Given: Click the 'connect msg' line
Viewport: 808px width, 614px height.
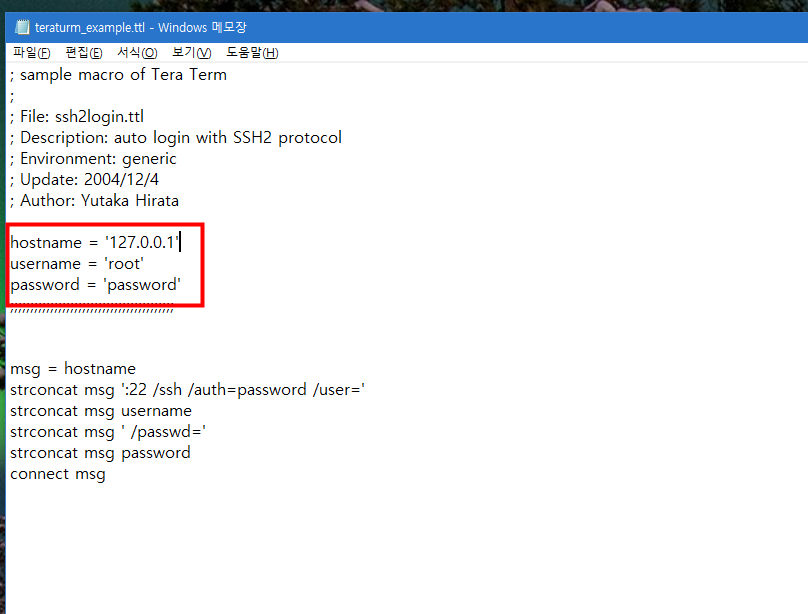Looking at the screenshot, I should [x=58, y=474].
